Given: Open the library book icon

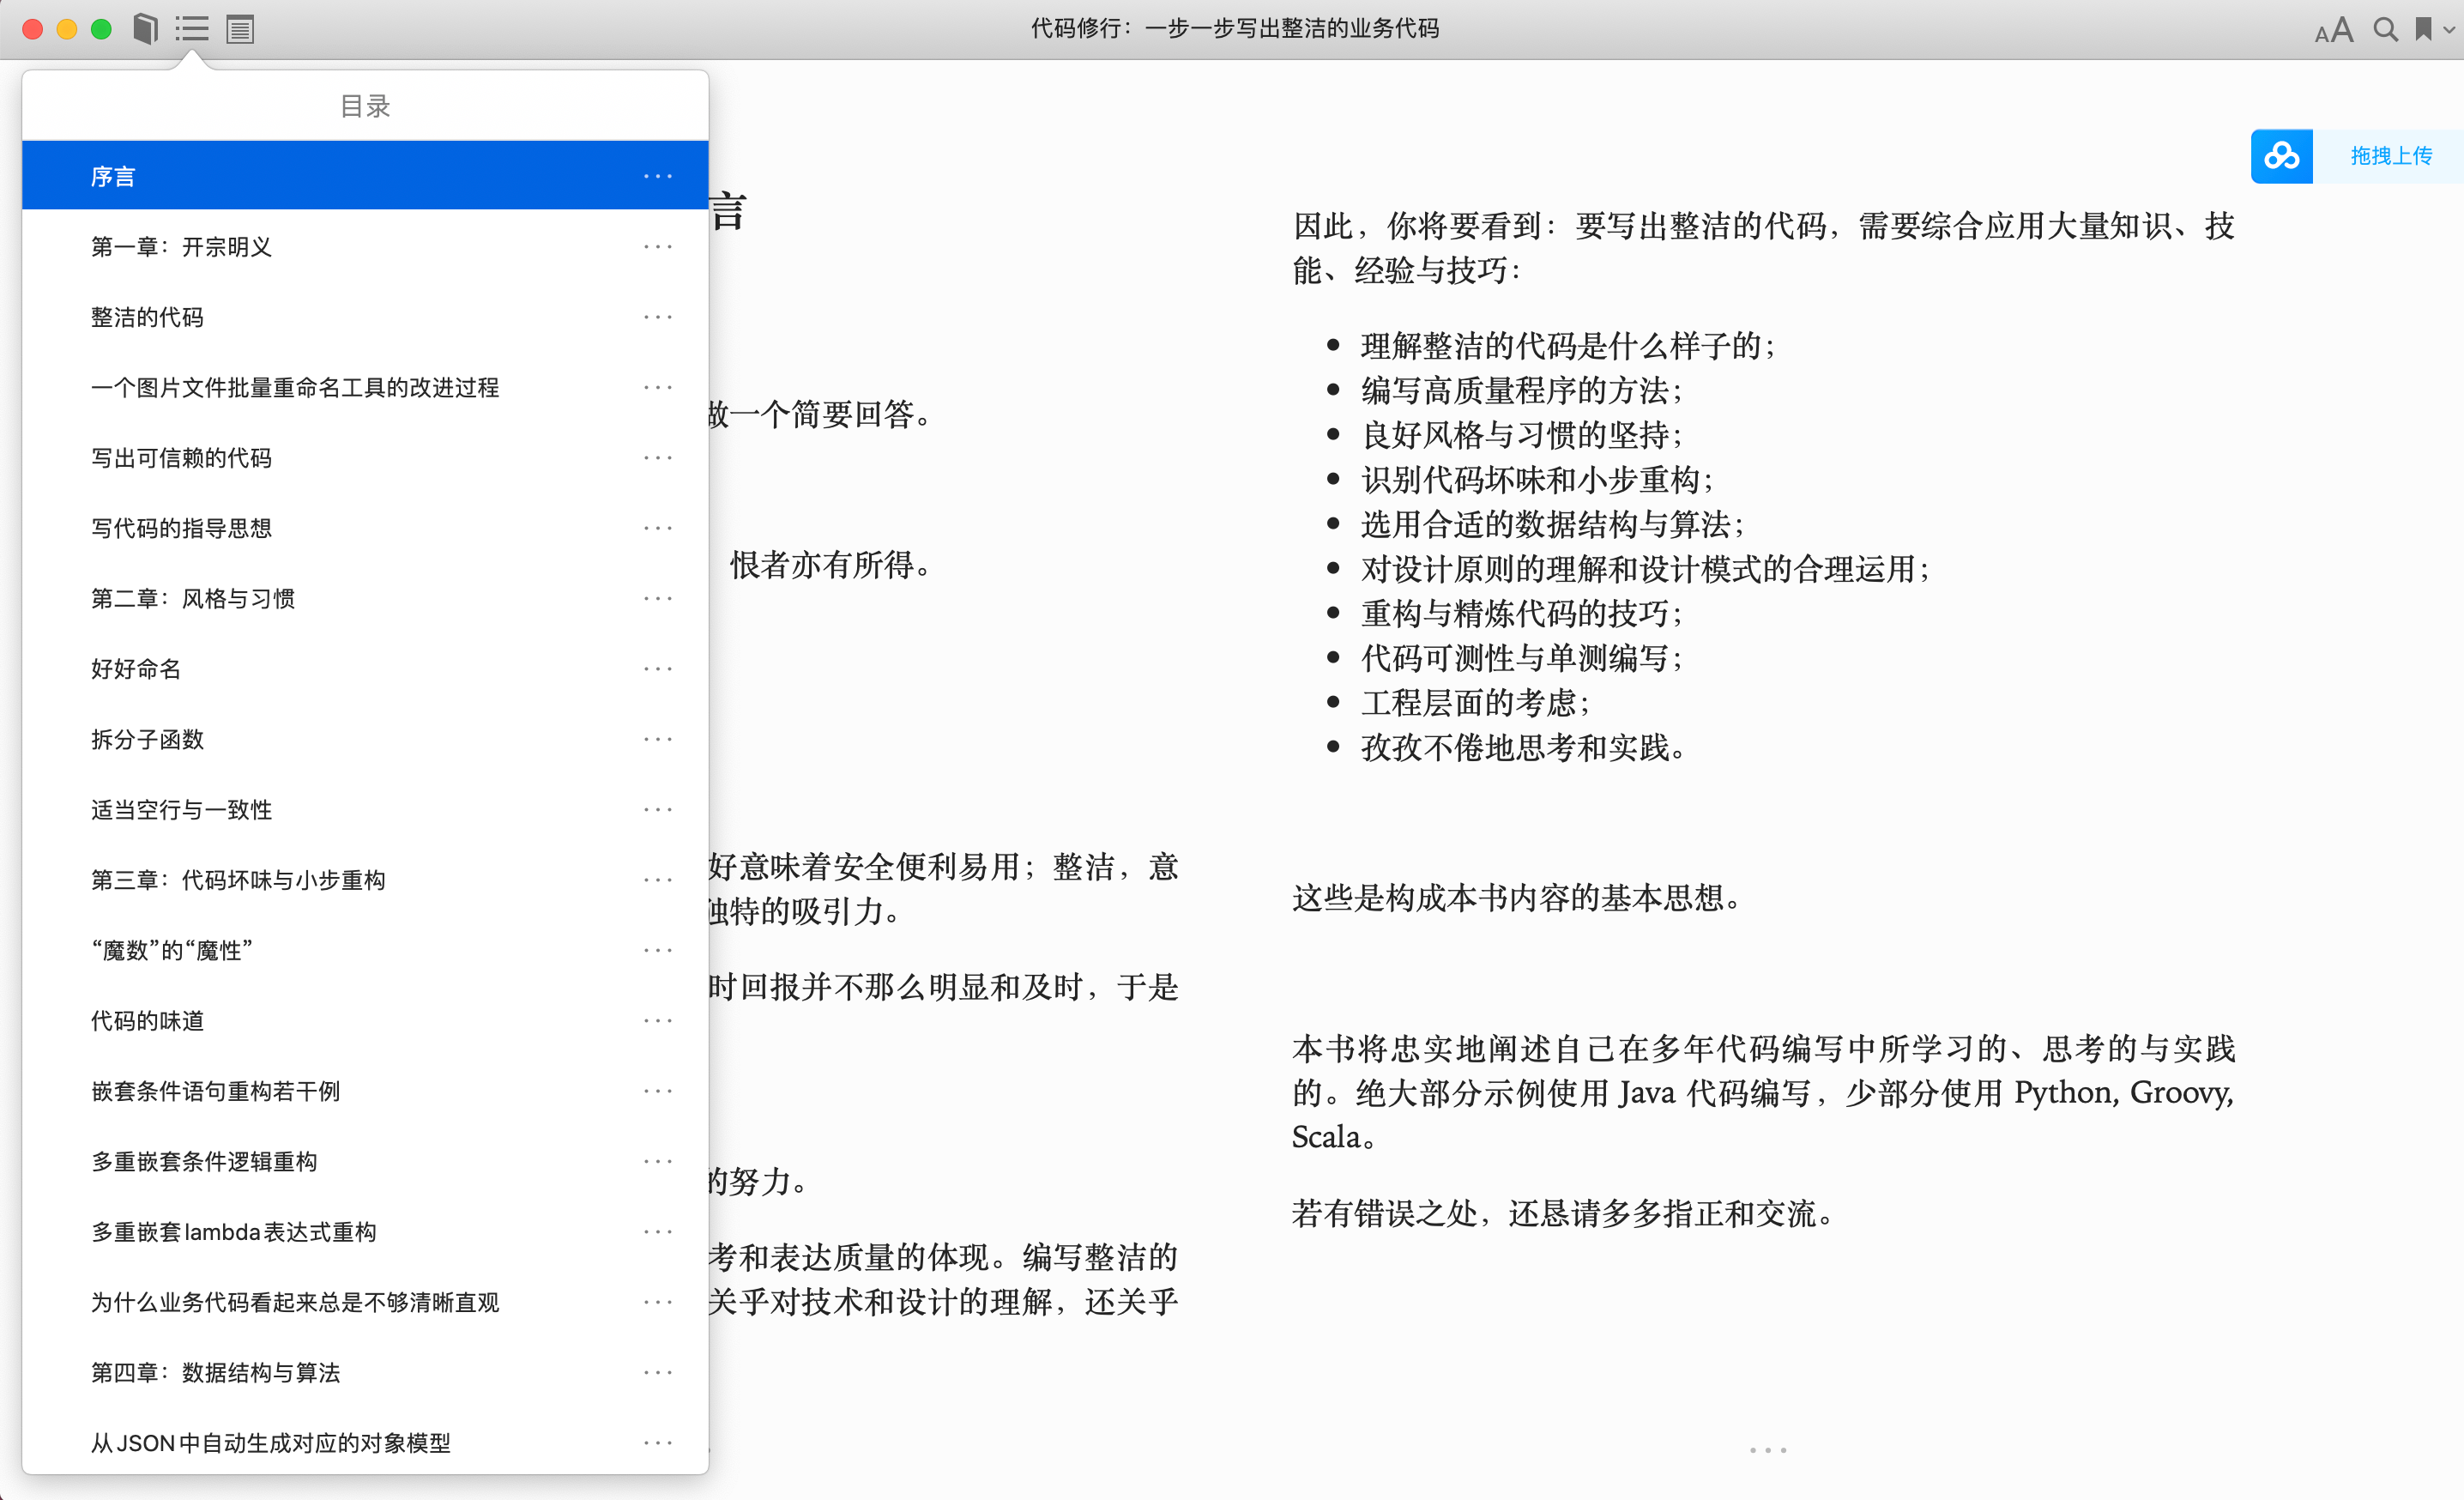Looking at the screenshot, I should click(x=145, y=29).
